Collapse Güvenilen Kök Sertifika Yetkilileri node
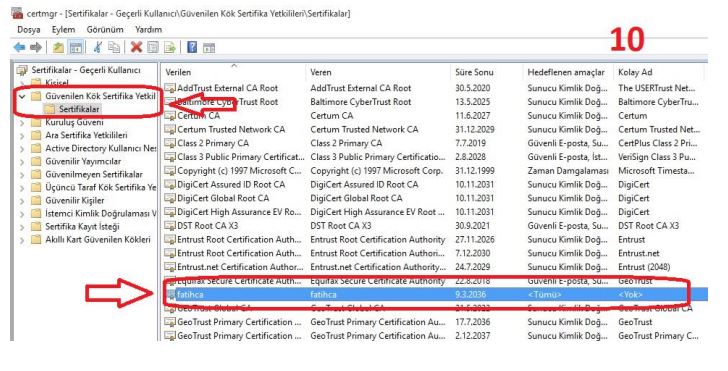The width and height of the screenshot is (728, 371). (x=22, y=97)
